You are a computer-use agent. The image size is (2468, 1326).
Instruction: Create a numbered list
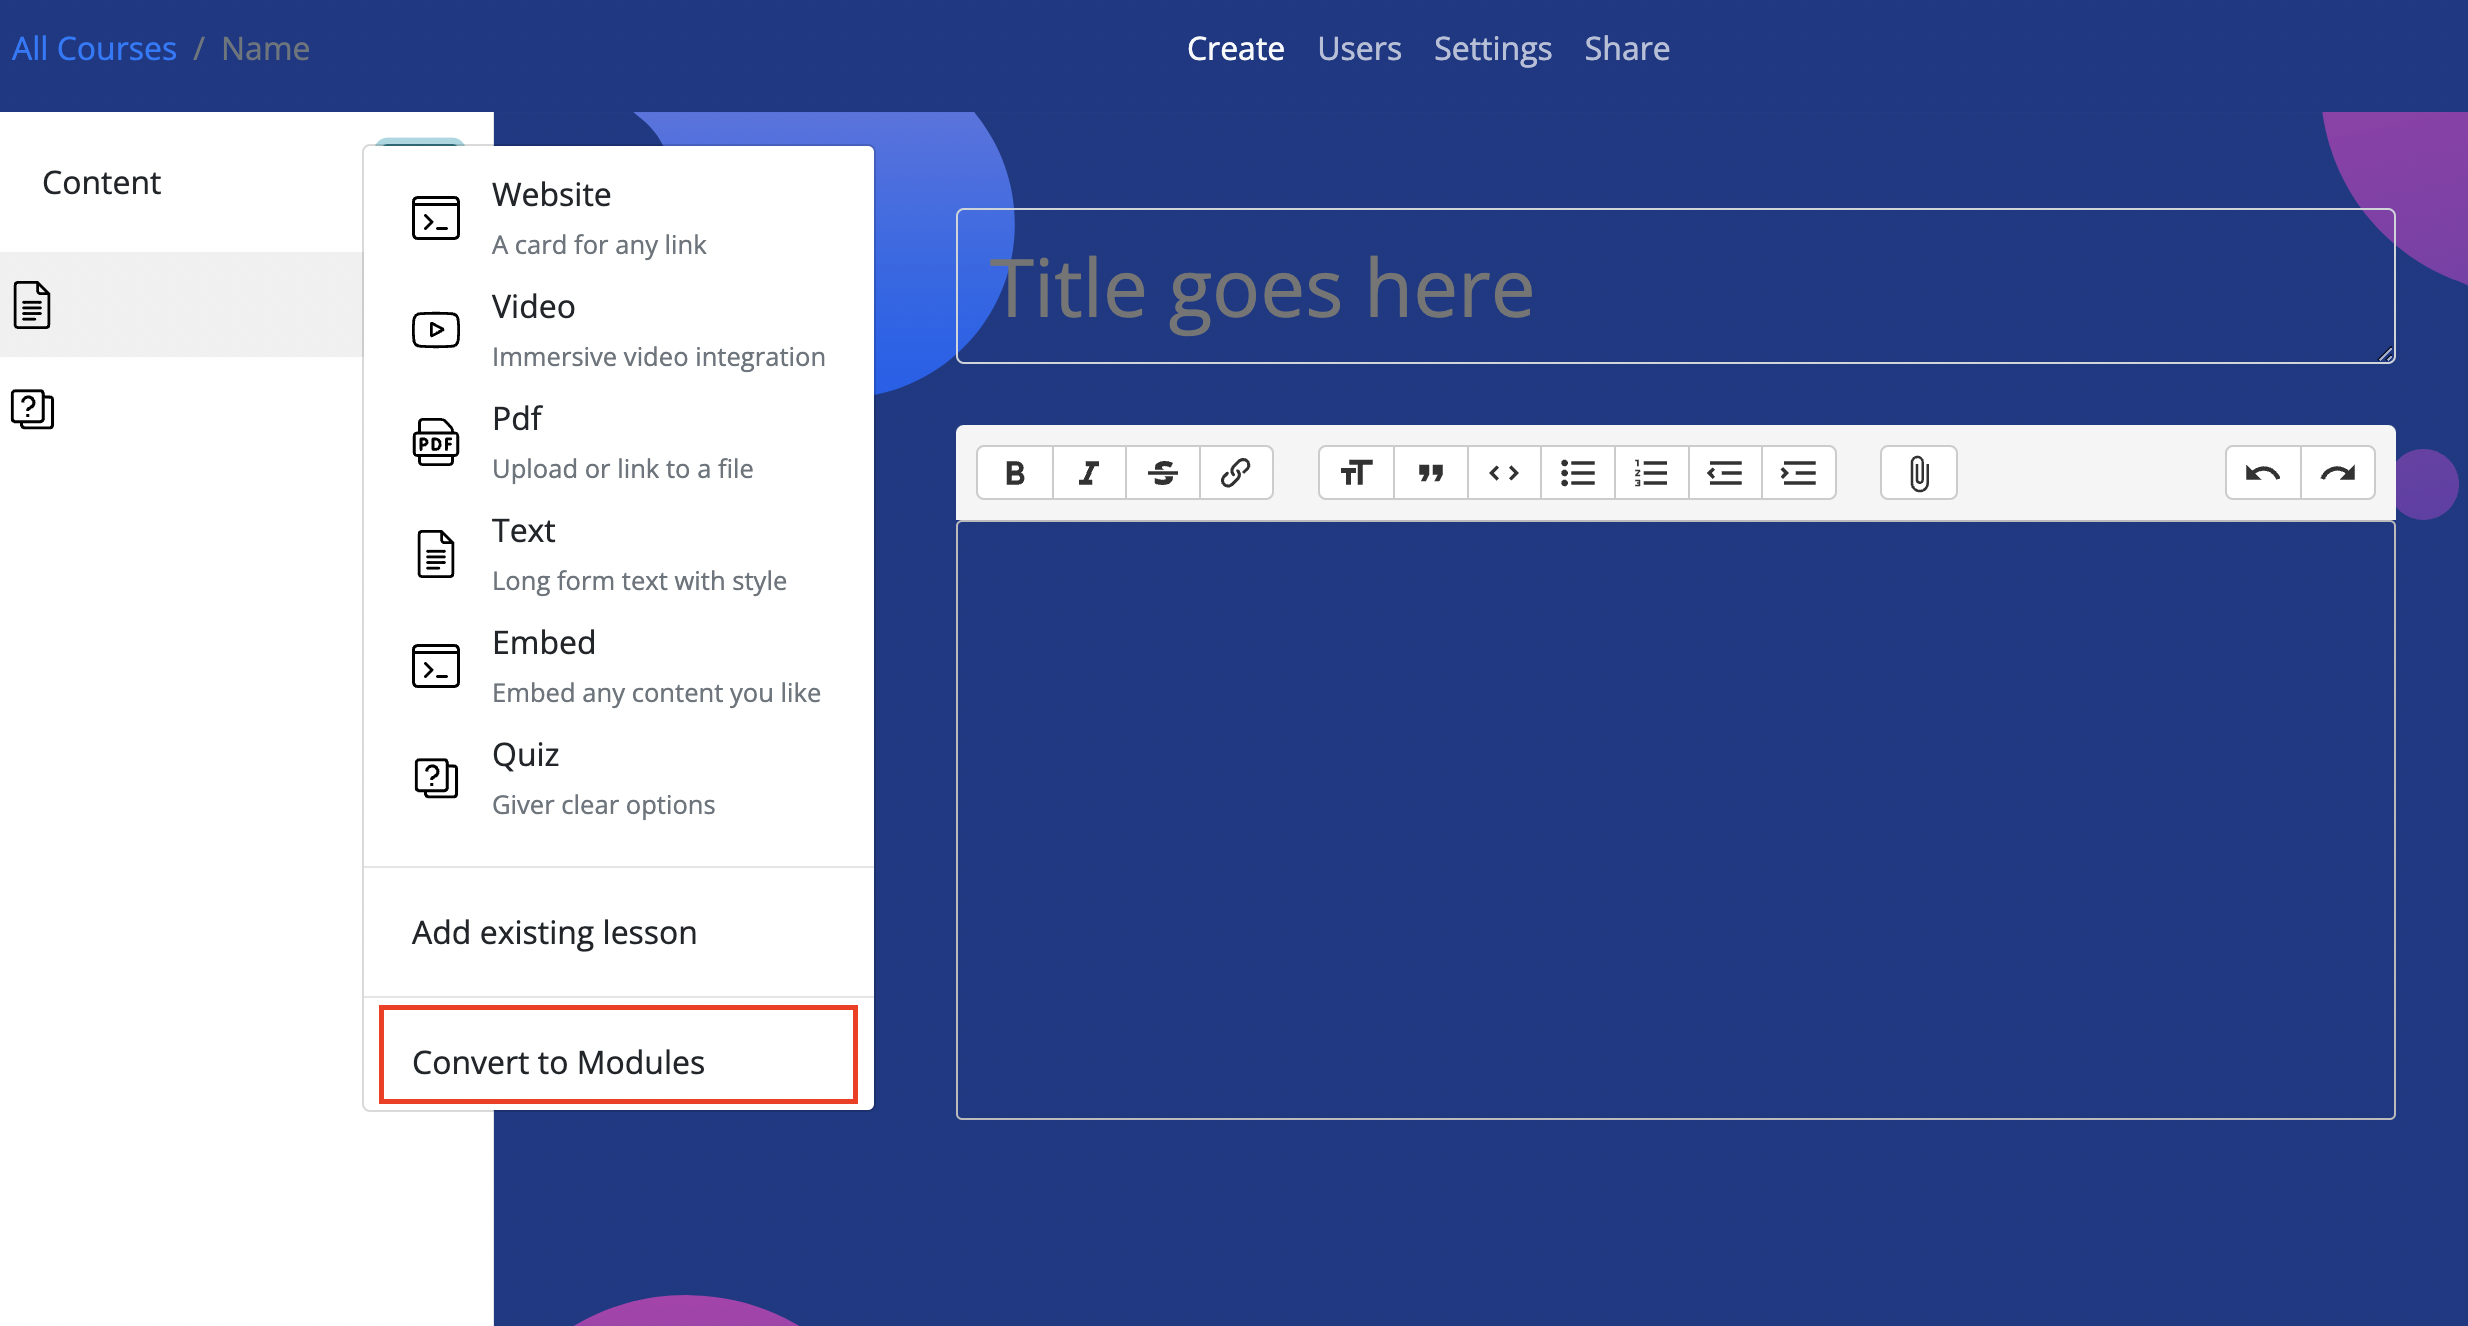1651,473
